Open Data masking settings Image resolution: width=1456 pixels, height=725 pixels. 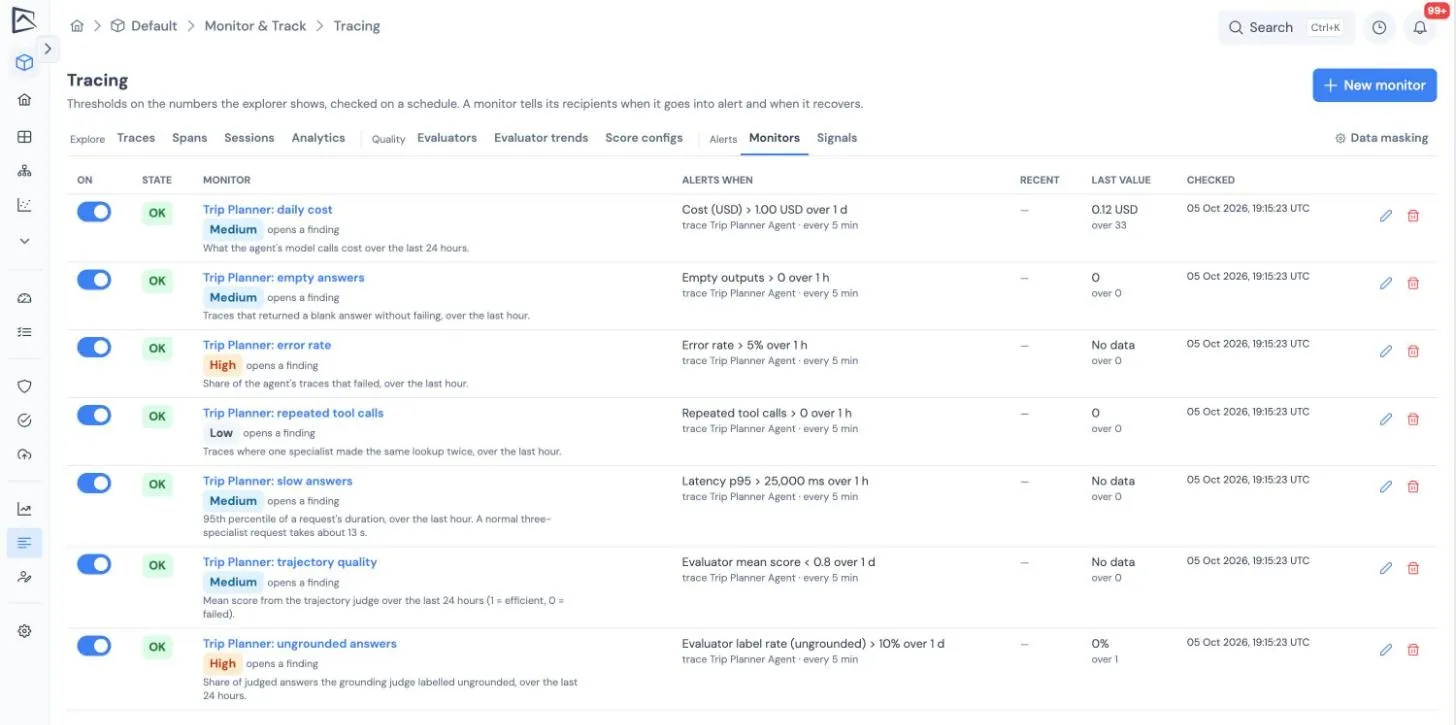coord(1382,138)
